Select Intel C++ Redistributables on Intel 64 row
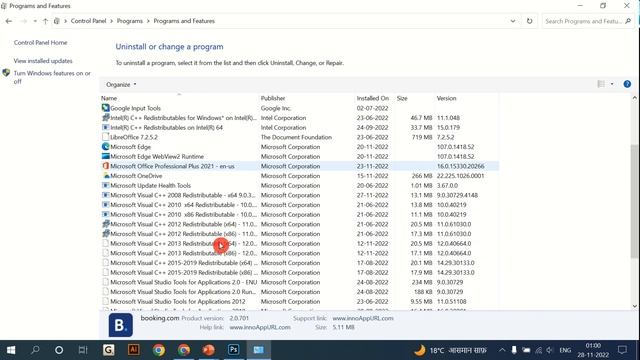 pyautogui.click(x=300, y=127)
